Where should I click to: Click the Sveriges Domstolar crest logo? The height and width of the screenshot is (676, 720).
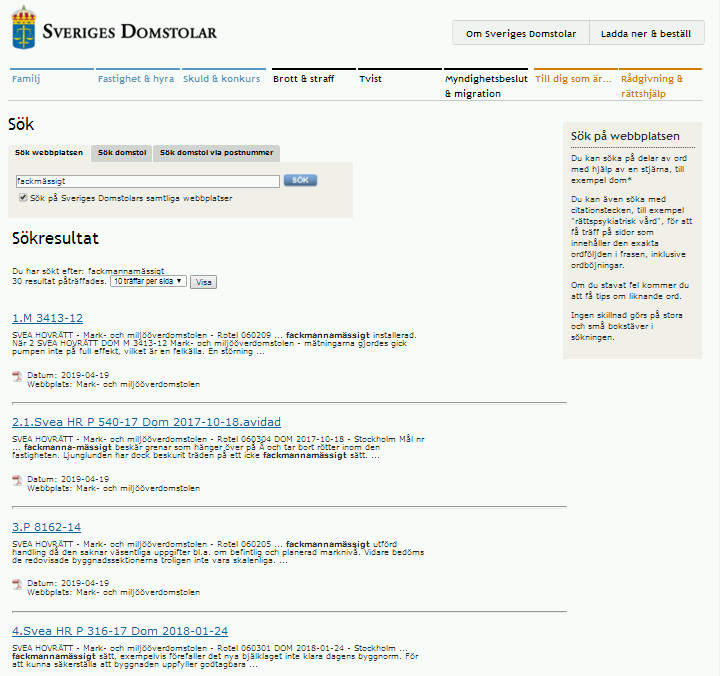click(25, 32)
